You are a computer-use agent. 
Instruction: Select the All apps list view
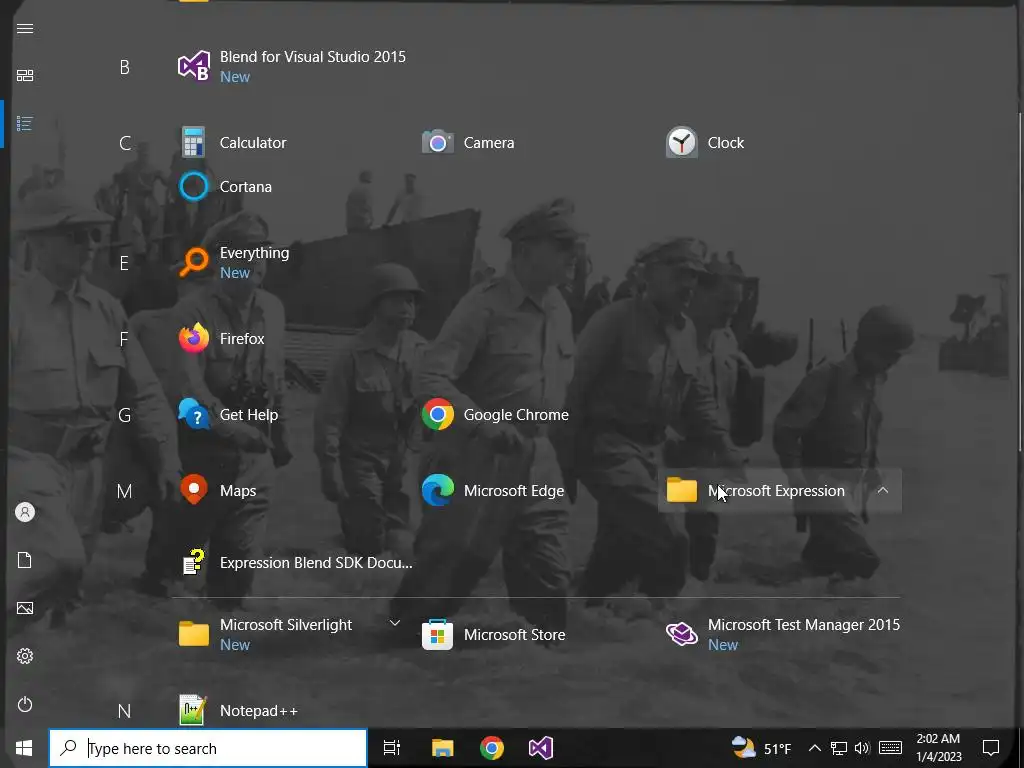(25, 123)
